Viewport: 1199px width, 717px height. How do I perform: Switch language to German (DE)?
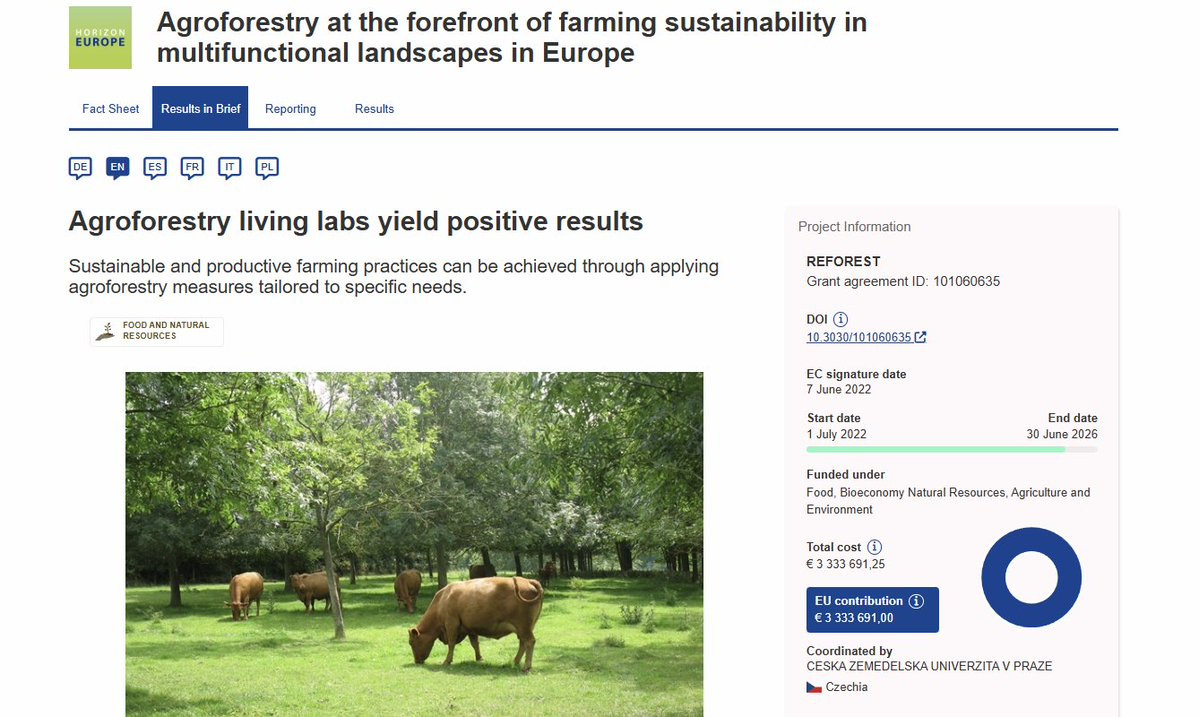click(80, 167)
